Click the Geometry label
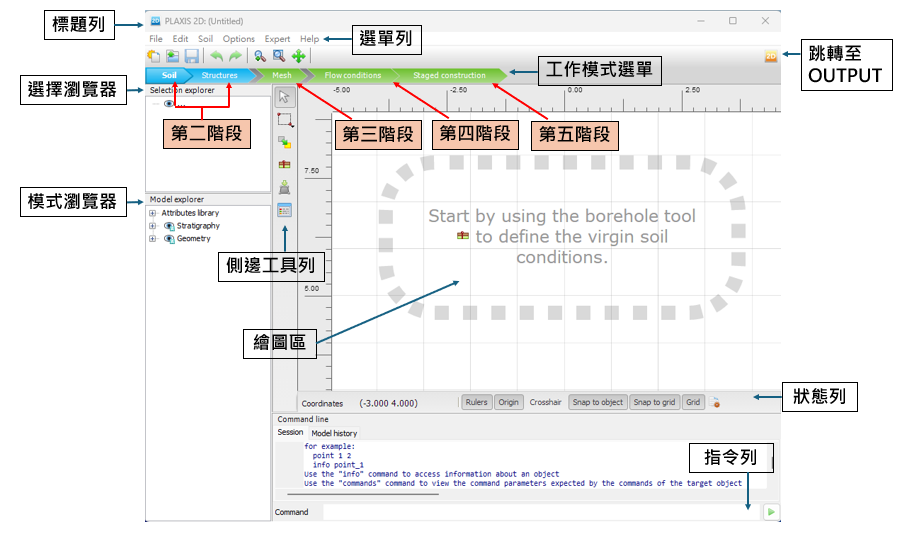 click(x=194, y=239)
